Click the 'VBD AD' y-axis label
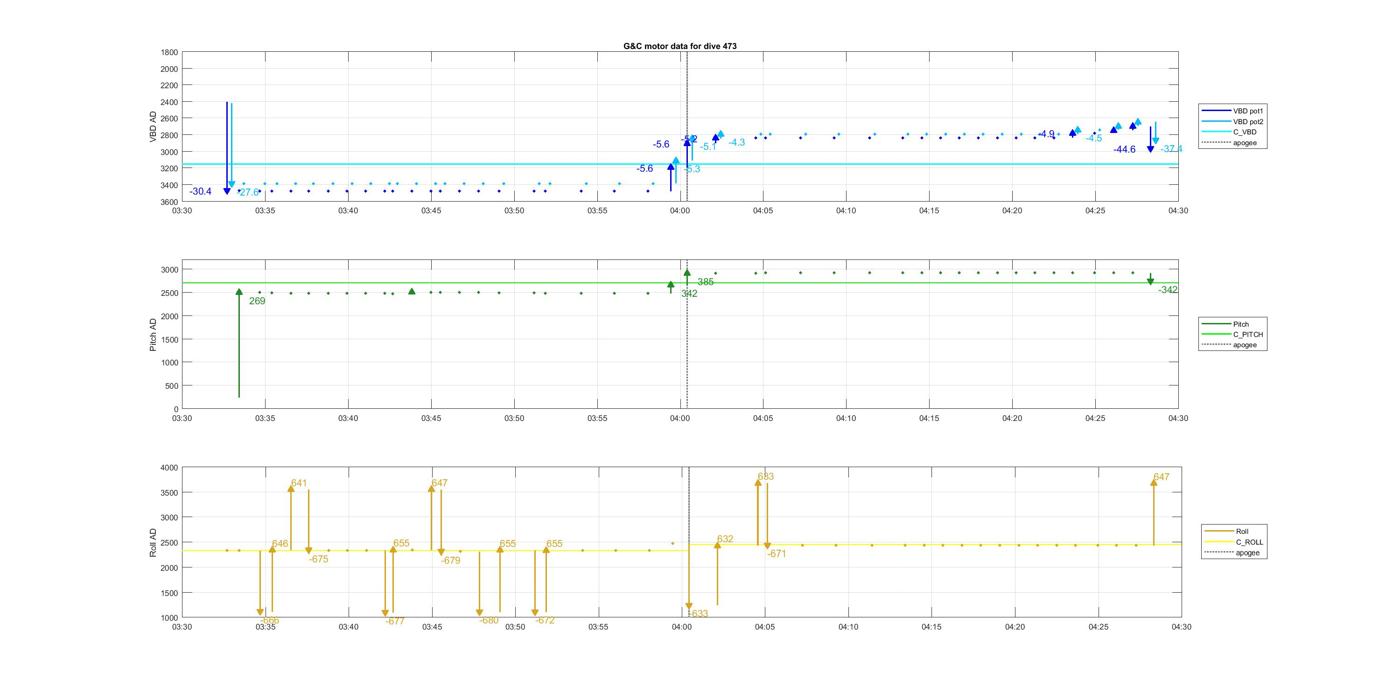The height and width of the screenshot is (693, 1400). (x=155, y=127)
